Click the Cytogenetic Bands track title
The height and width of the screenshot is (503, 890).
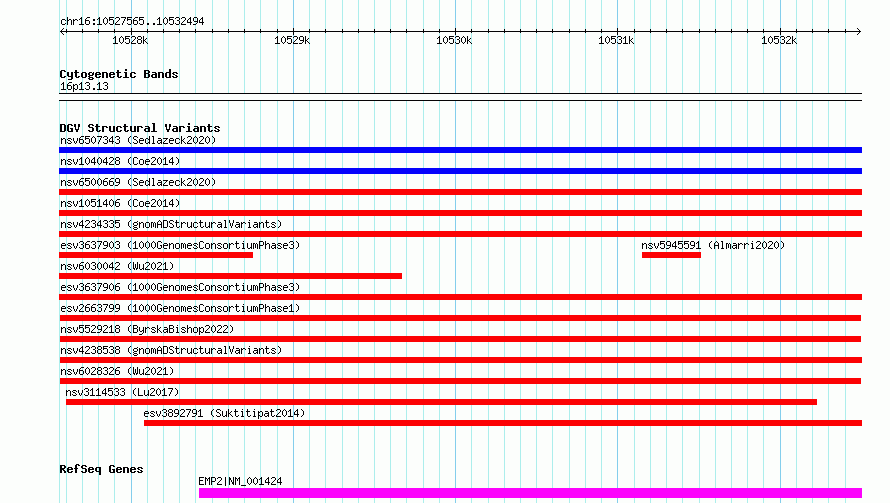(119, 74)
